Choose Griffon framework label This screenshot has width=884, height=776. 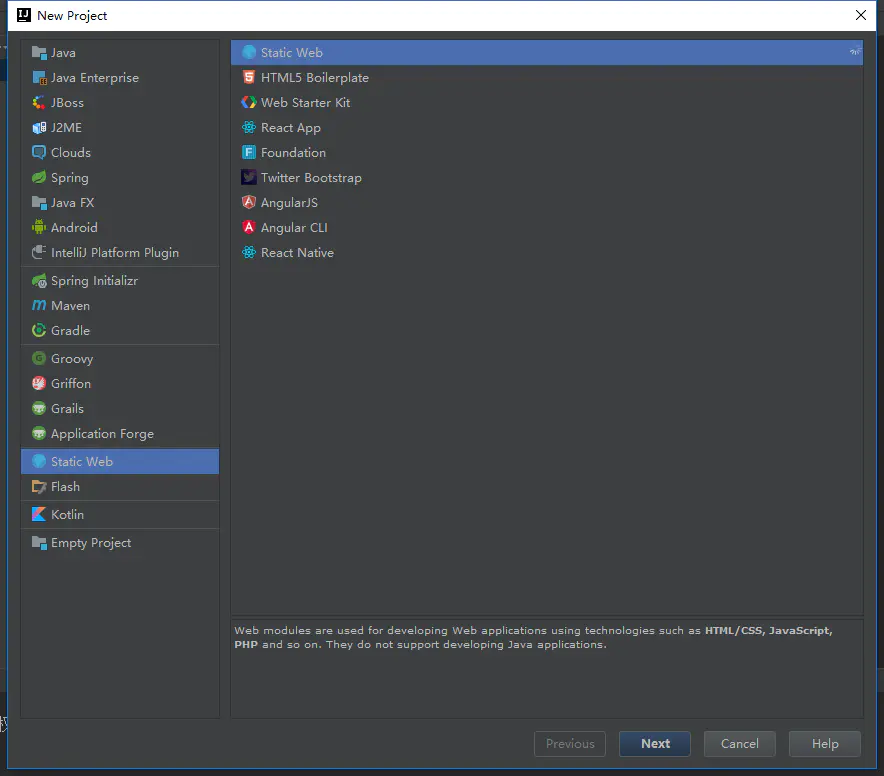coord(70,383)
